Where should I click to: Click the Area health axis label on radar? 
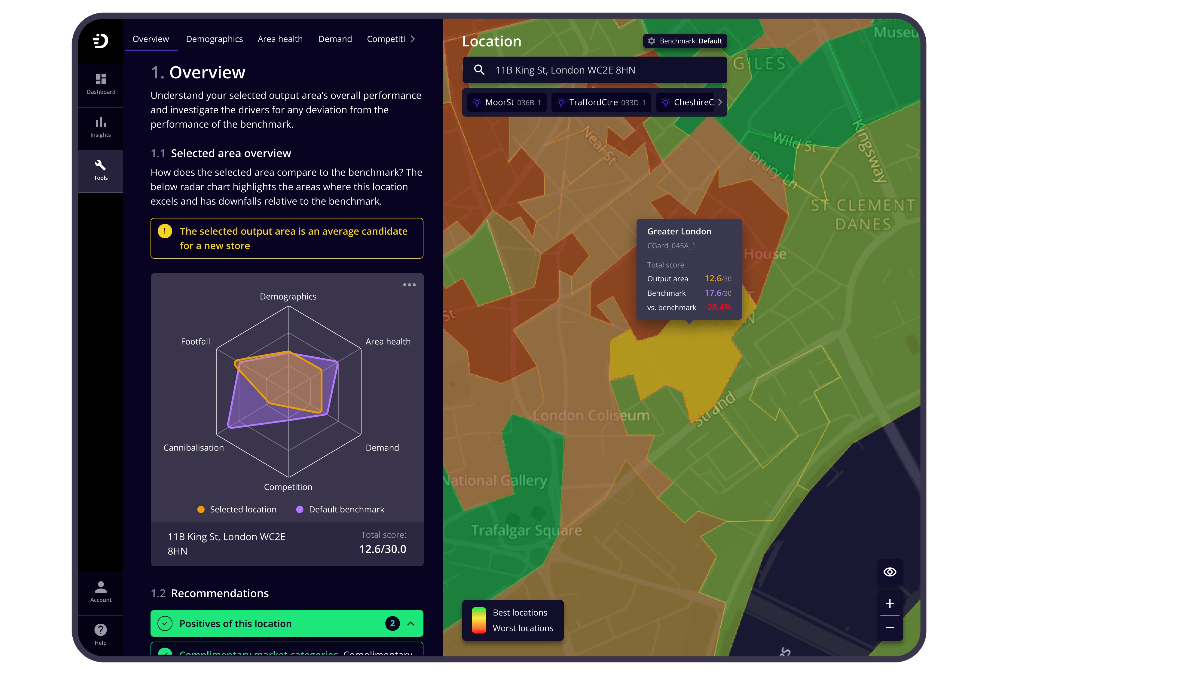388,342
